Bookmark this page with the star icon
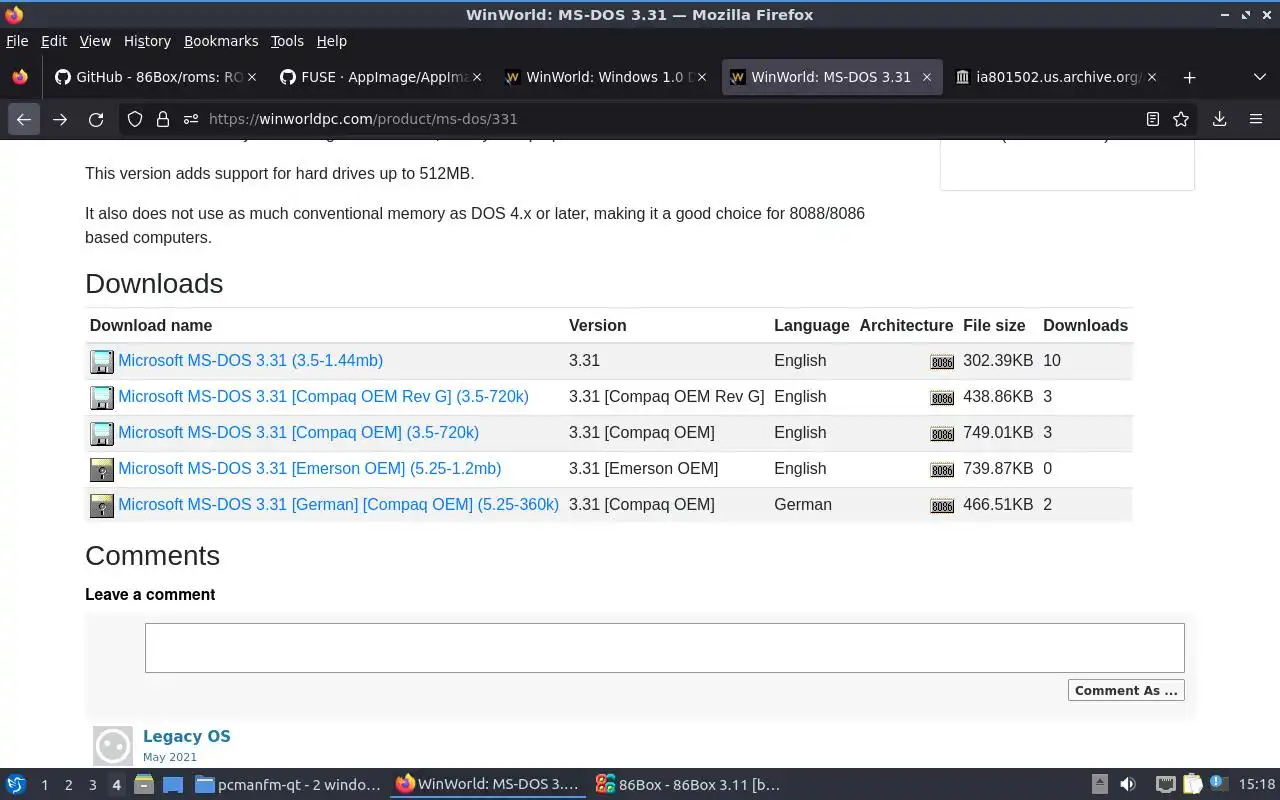This screenshot has height=800, width=1280. coord(1181,119)
